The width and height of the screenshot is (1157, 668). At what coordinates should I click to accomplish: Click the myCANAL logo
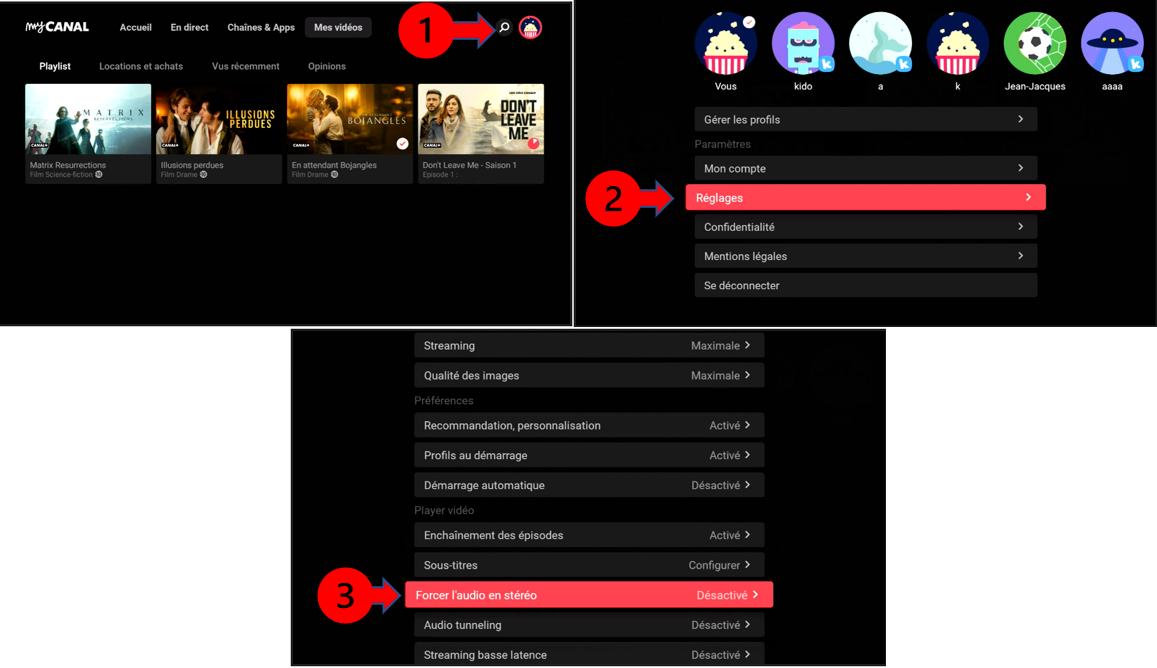pyautogui.click(x=57, y=27)
